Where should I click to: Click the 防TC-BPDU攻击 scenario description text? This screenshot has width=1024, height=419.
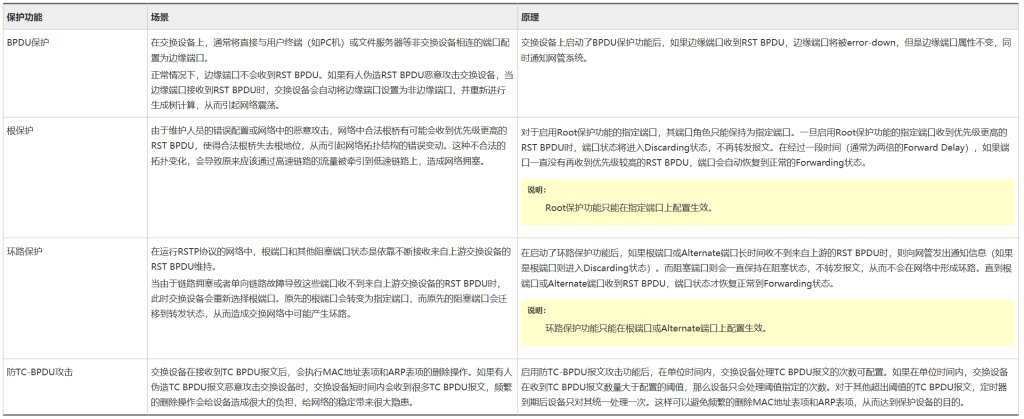click(330, 386)
